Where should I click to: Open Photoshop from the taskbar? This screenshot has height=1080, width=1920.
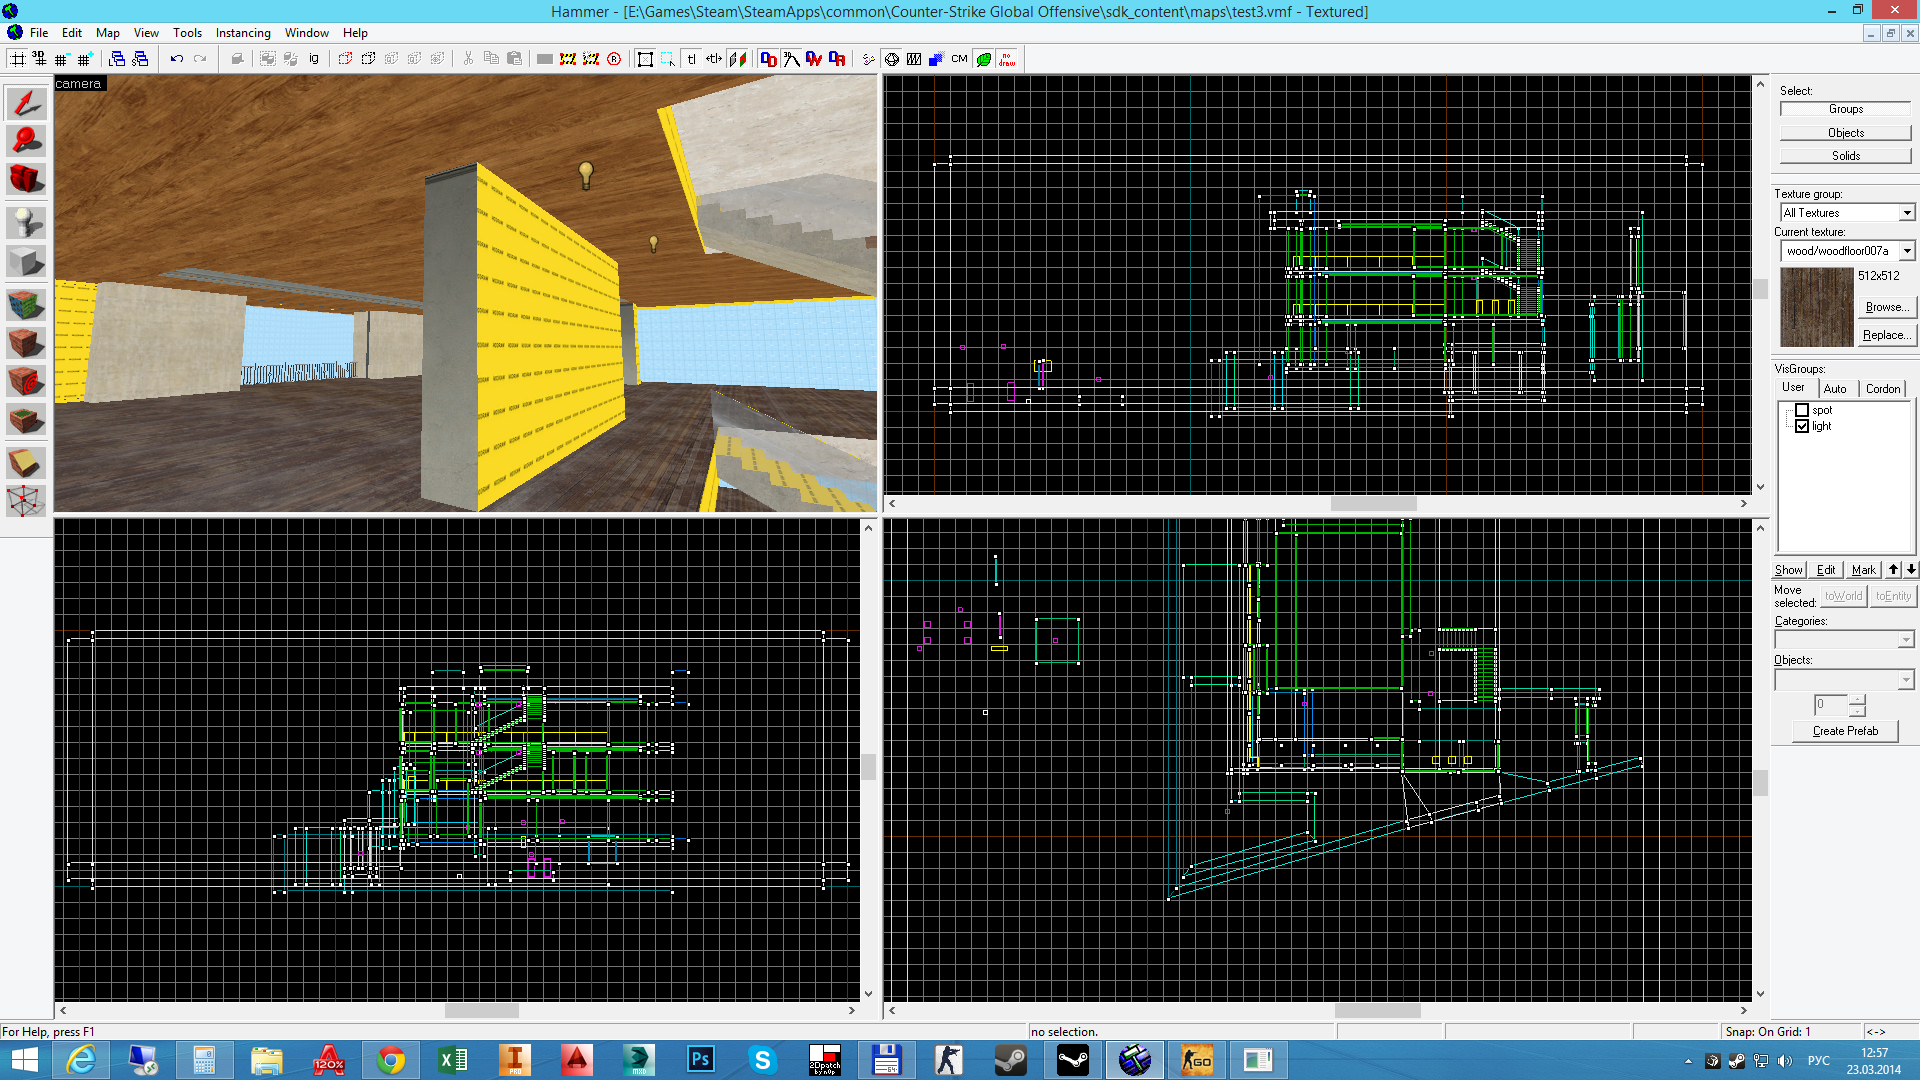pyautogui.click(x=700, y=1060)
